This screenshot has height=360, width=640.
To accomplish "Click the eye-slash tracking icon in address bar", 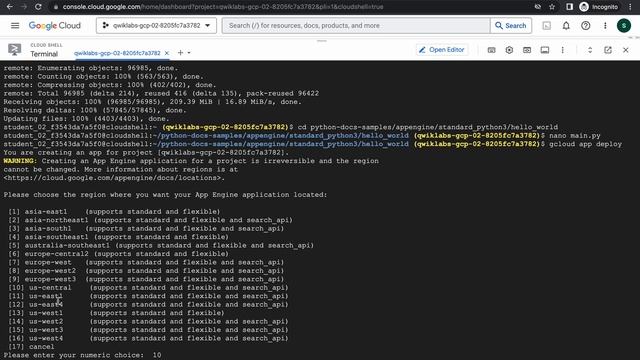I will coord(538,7).
